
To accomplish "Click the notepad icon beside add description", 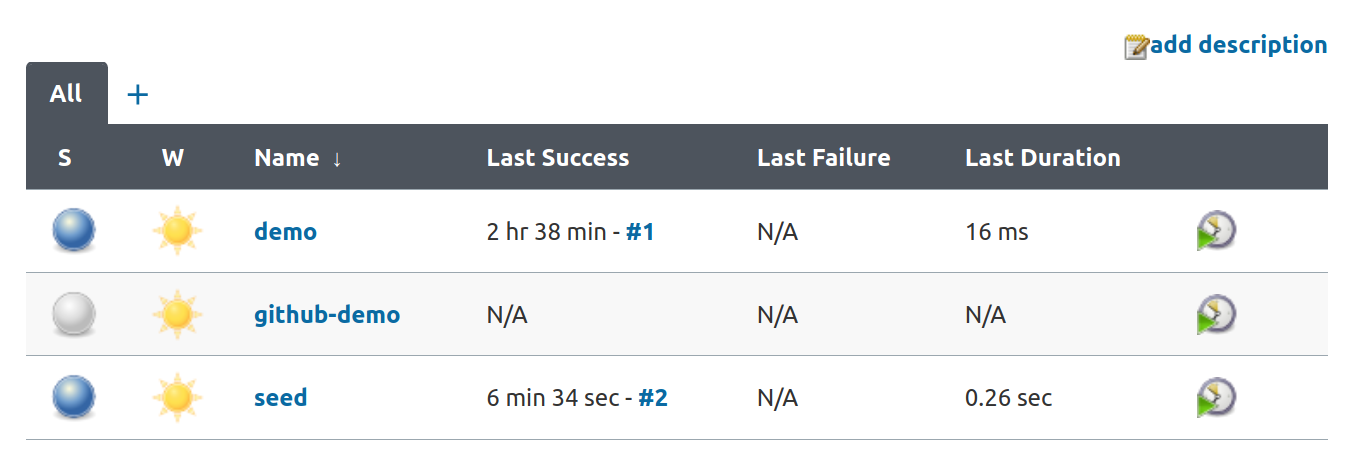I will point(1136,46).
